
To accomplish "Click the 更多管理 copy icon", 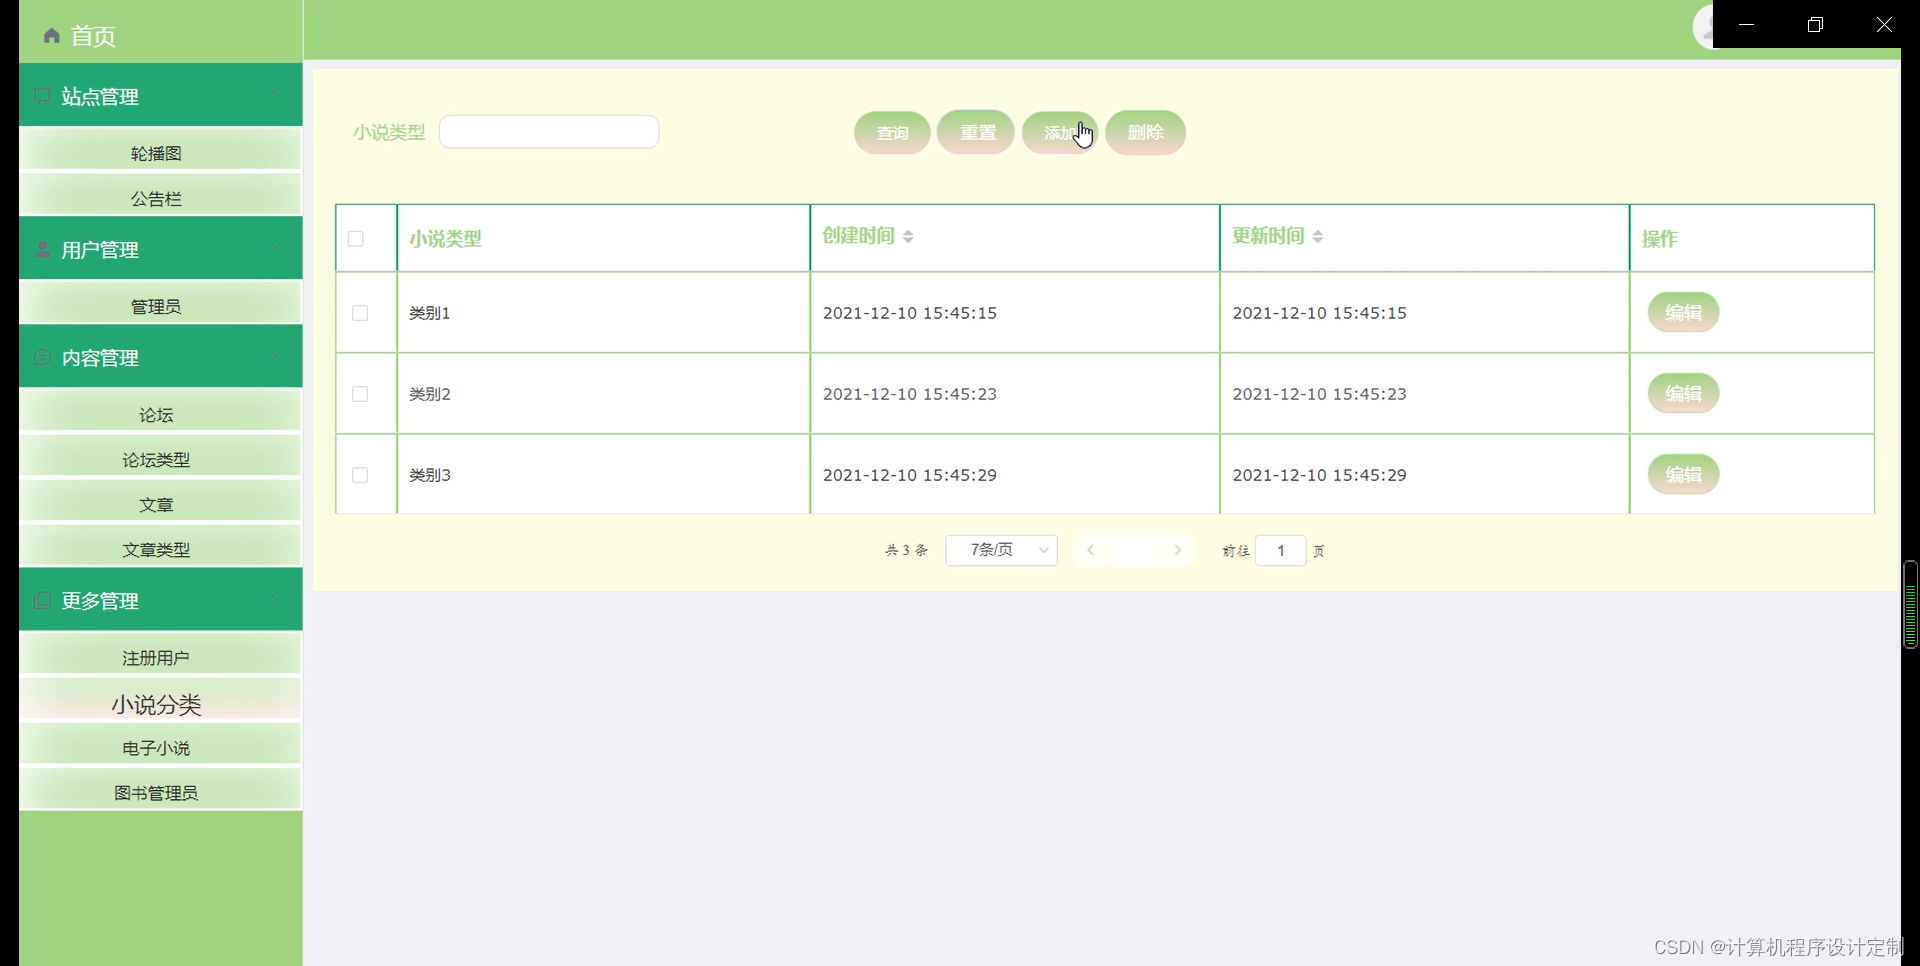I will coord(42,600).
